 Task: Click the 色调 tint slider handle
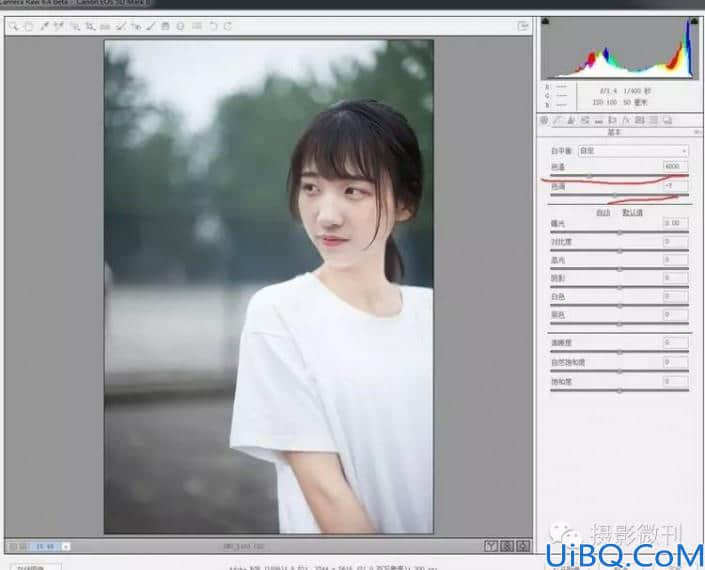(615, 196)
